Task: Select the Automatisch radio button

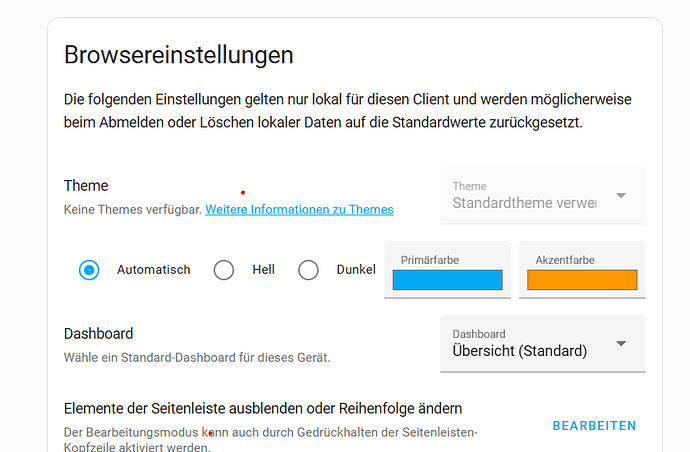Action: (x=89, y=270)
